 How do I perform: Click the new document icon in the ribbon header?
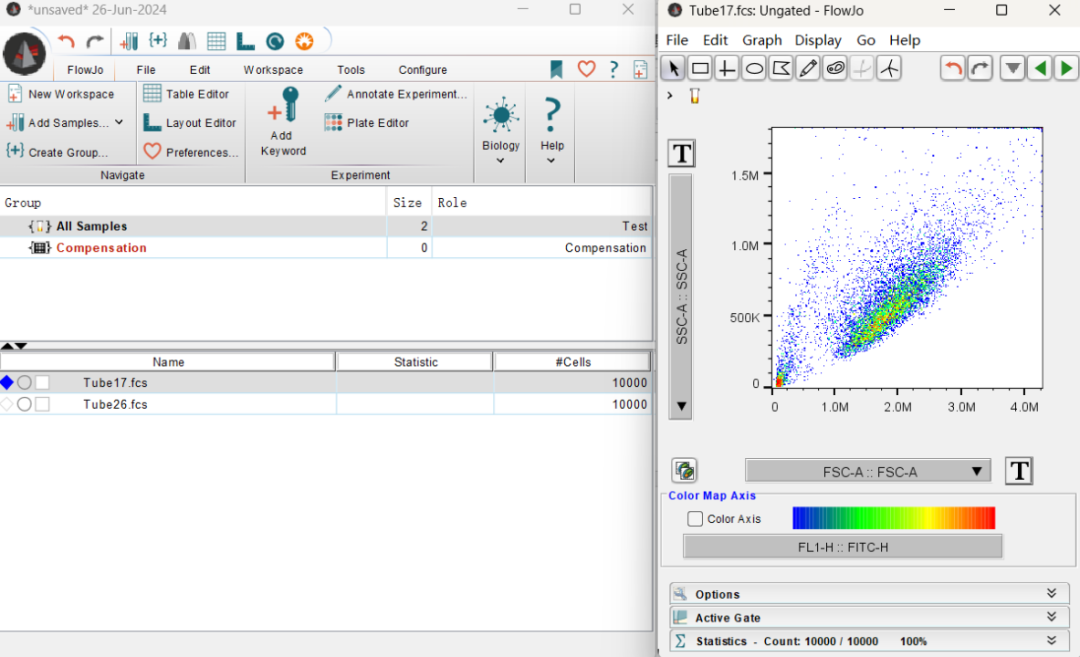[x=641, y=69]
